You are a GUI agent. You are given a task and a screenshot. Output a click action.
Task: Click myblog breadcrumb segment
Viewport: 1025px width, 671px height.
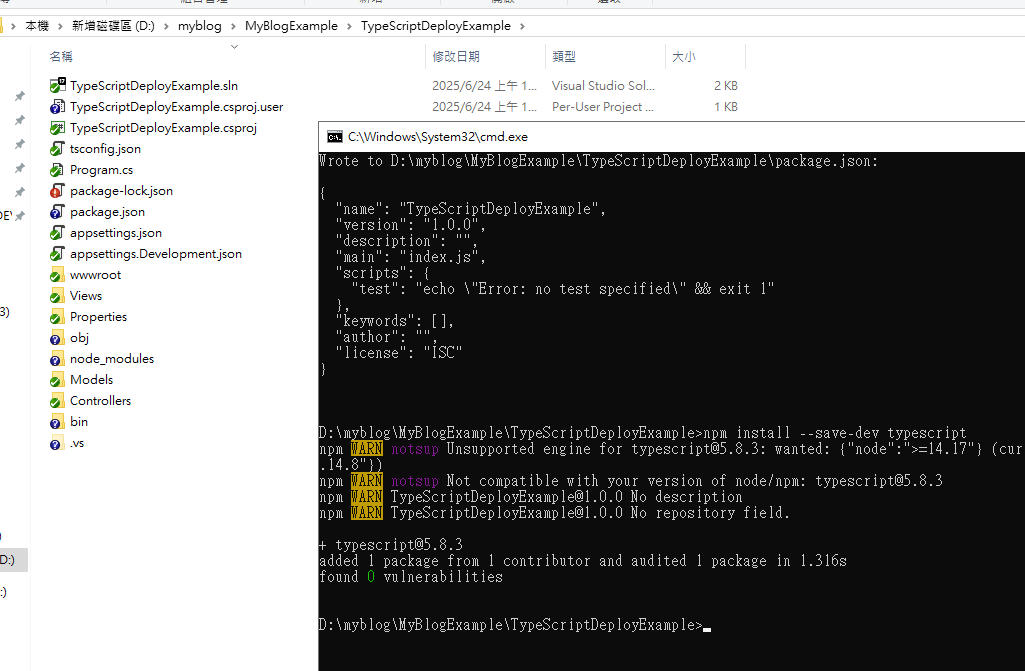point(199,26)
